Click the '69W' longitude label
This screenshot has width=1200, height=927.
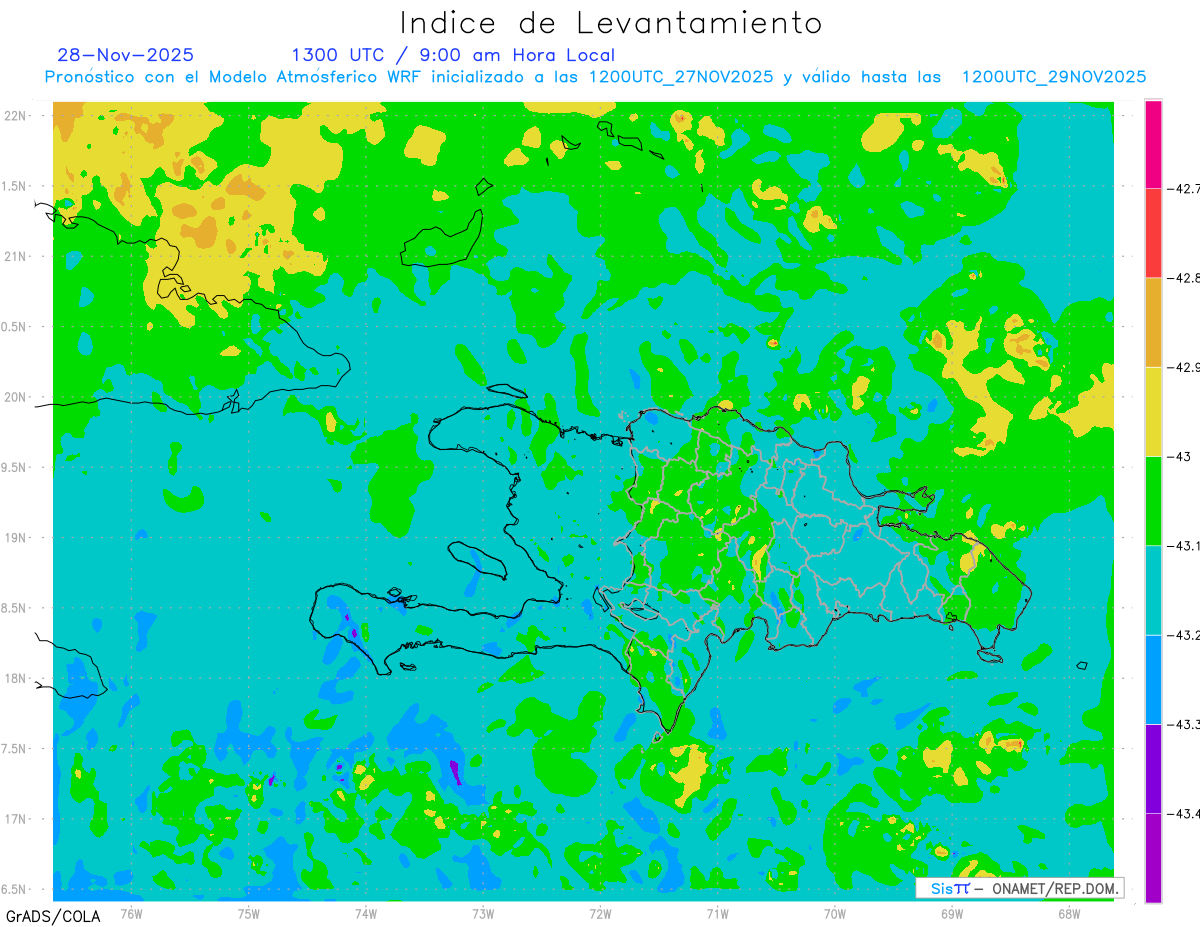[952, 914]
